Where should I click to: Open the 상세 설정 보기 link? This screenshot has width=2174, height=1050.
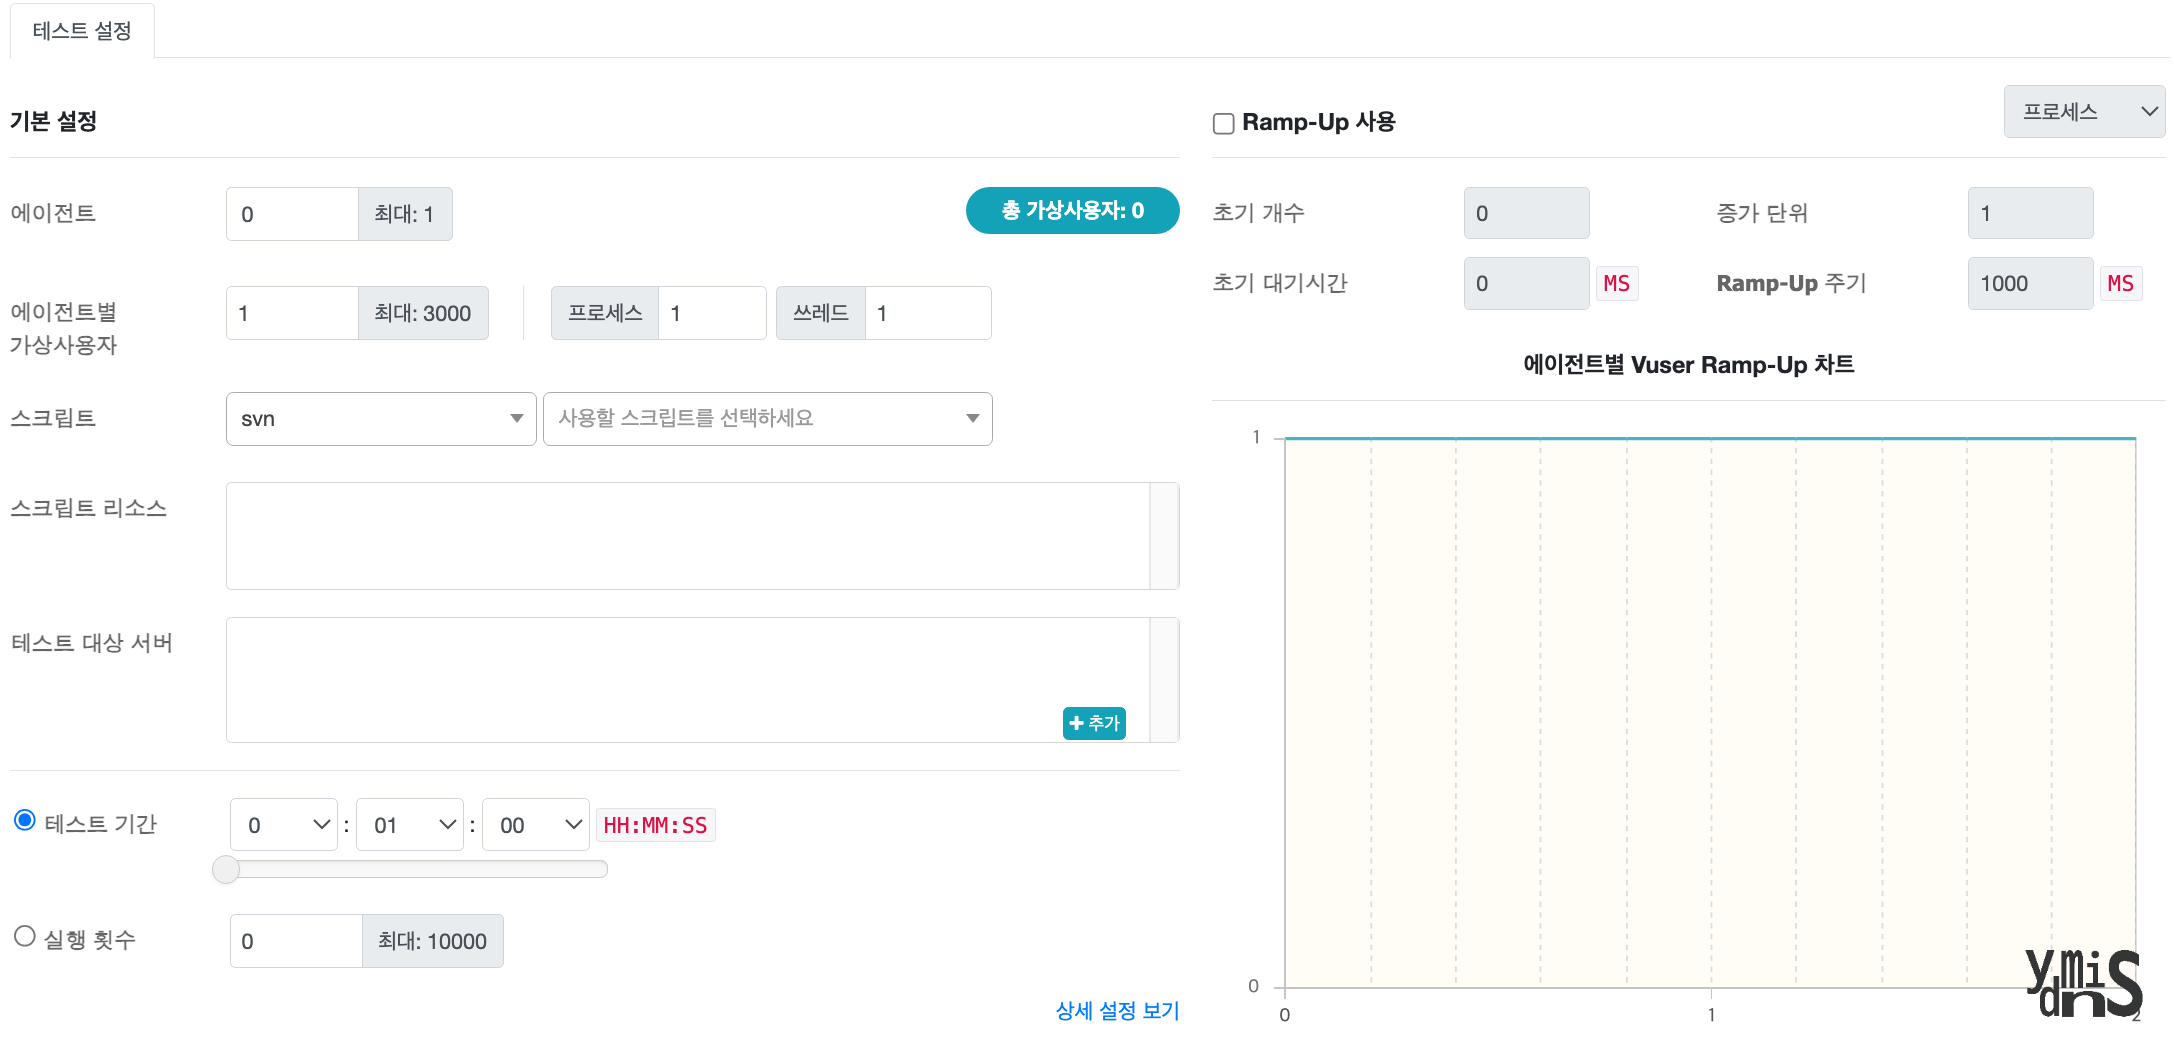coord(1116,1010)
